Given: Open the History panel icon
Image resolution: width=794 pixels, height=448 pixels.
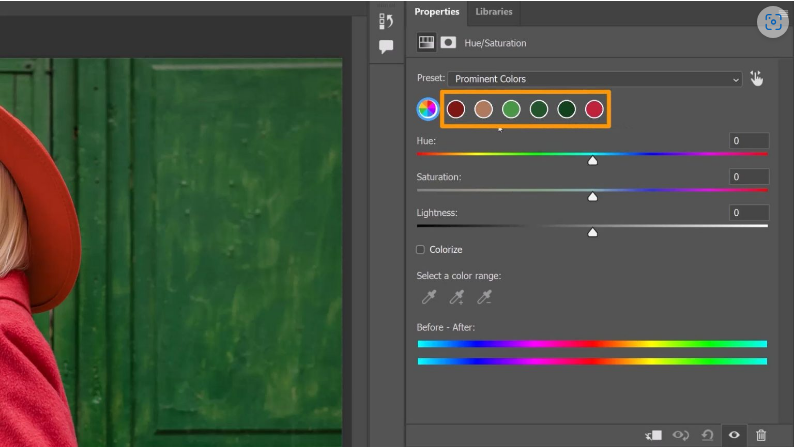Looking at the screenshot, I should (x=386, y=21).
